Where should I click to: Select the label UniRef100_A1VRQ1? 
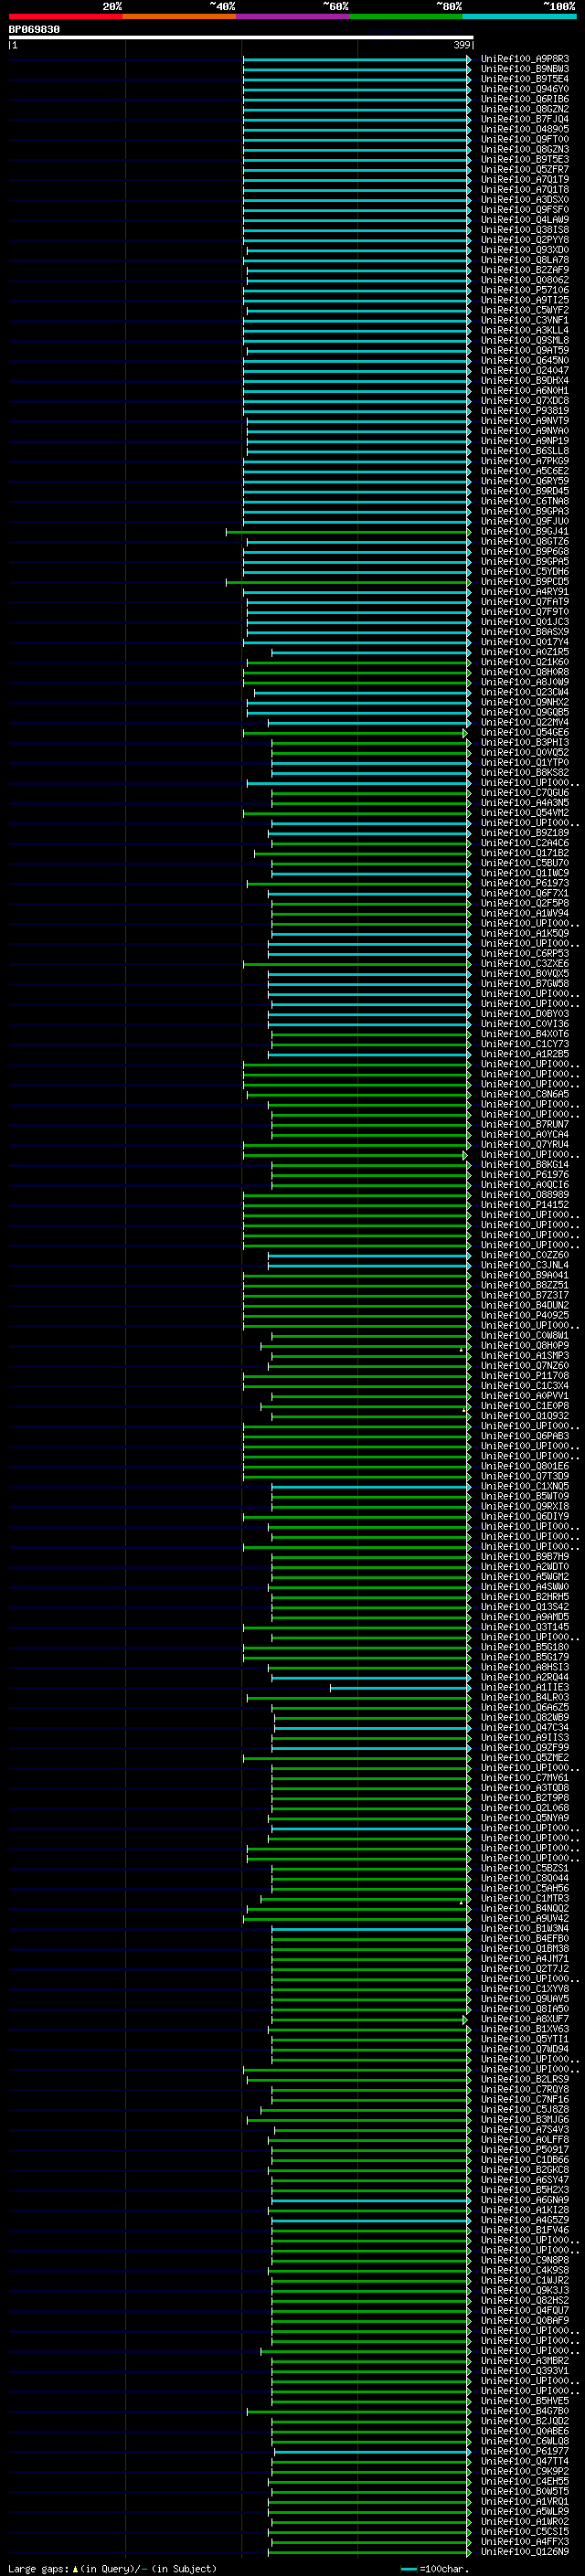point(525,2501)
